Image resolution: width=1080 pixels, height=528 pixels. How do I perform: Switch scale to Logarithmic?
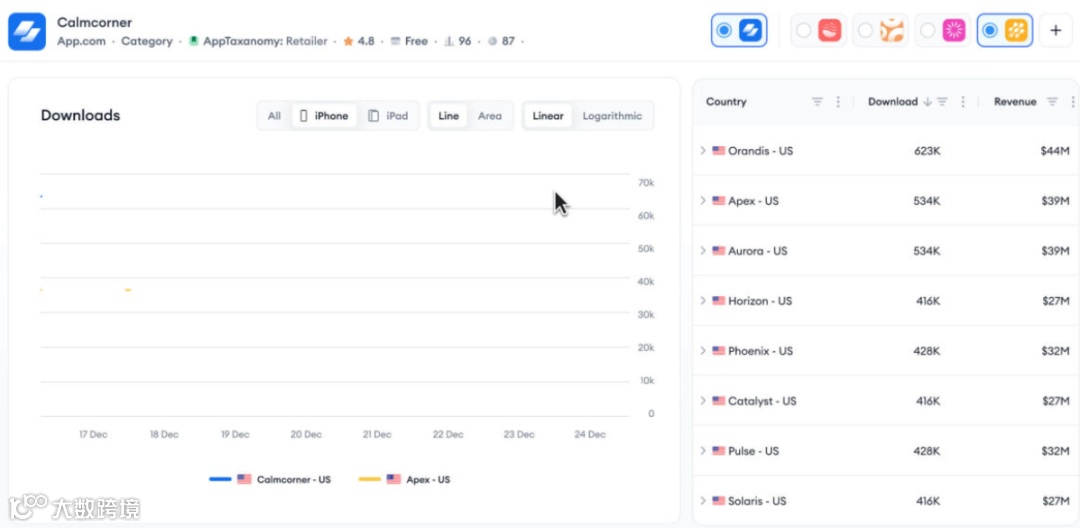[x=612, y=116]
